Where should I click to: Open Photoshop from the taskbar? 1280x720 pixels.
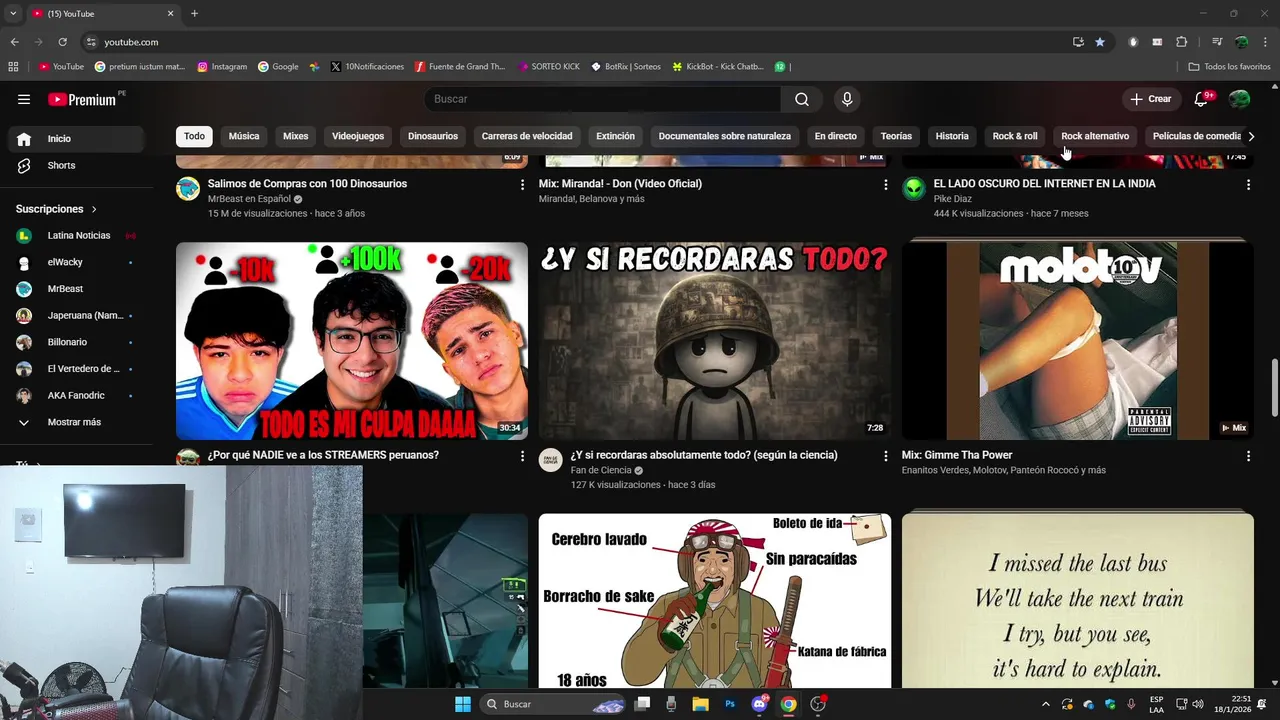pos(730,704)
